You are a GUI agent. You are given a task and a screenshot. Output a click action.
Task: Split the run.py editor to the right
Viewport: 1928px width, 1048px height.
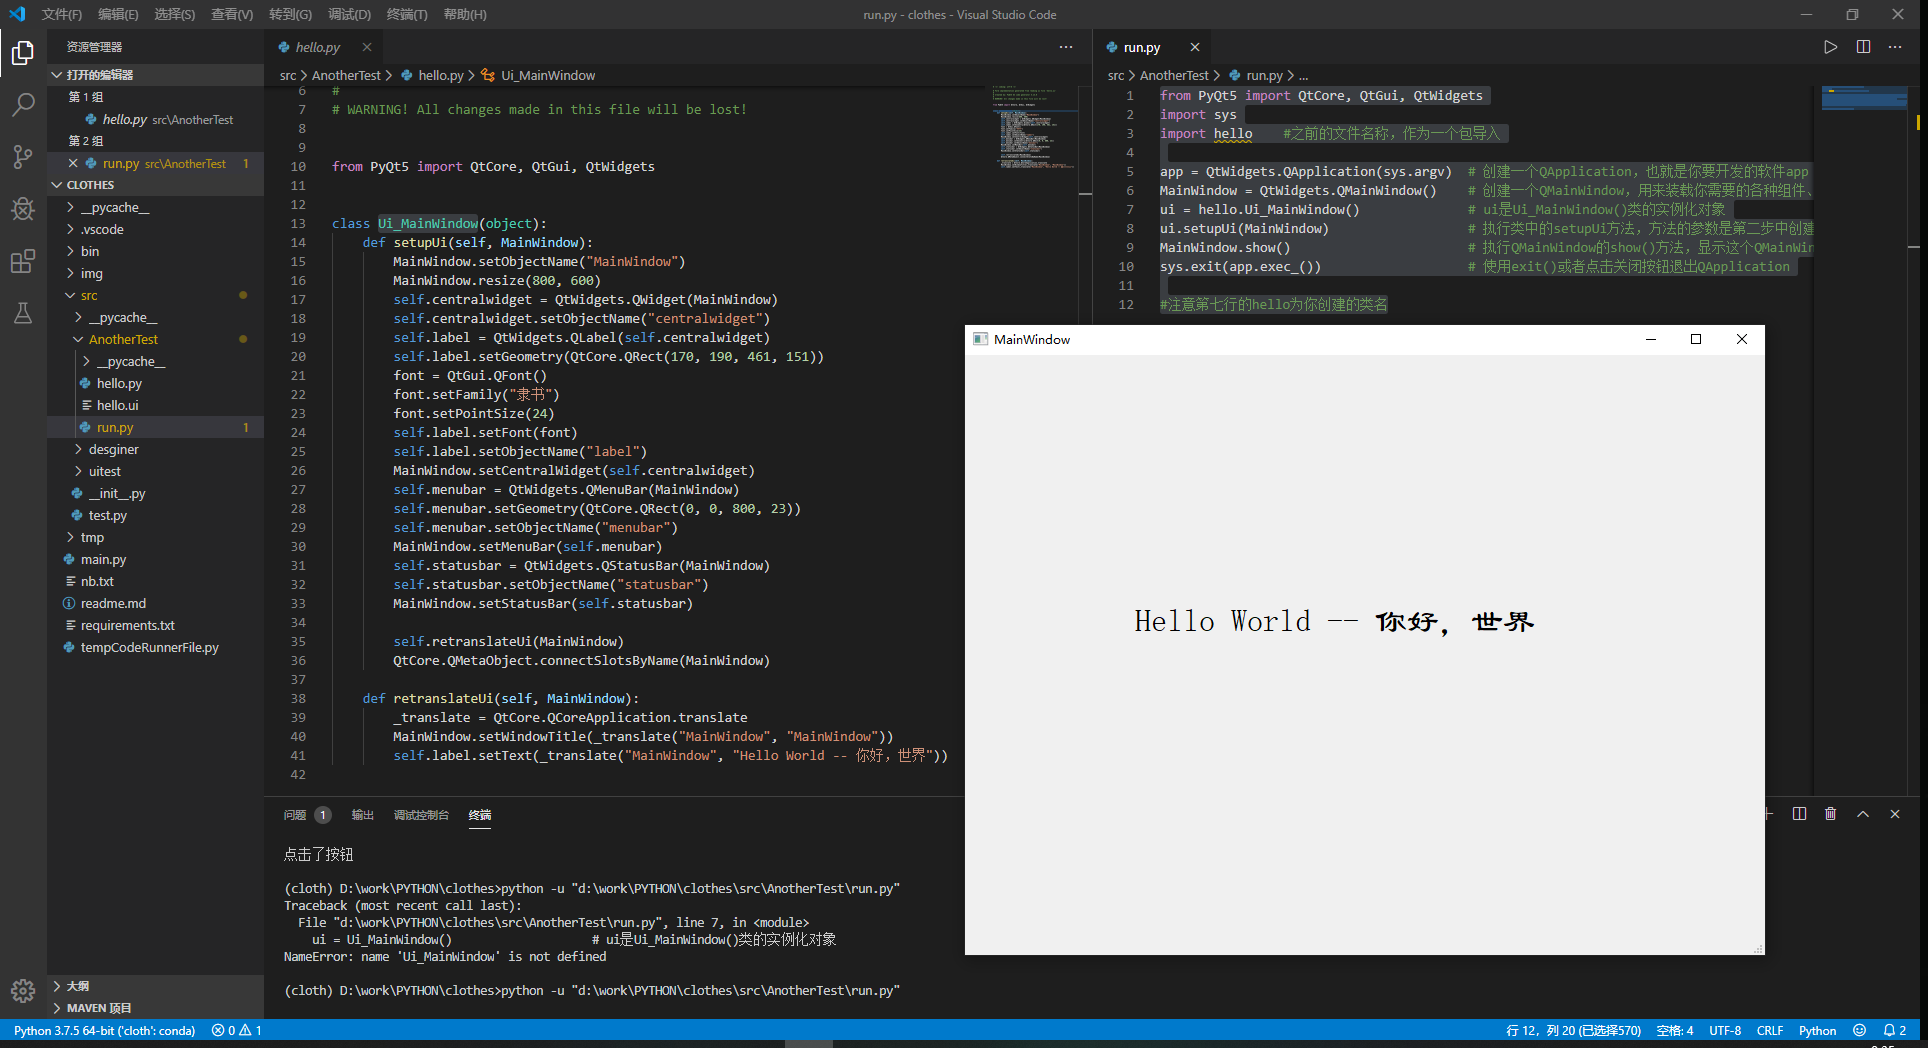1863,47
